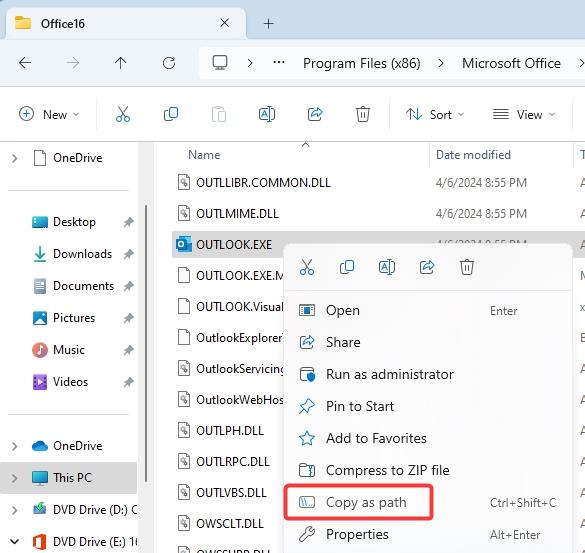The height and width of the screenshot is (553, 585).
Task: Open Desktop in navigation pane
Action: (74, 222)
